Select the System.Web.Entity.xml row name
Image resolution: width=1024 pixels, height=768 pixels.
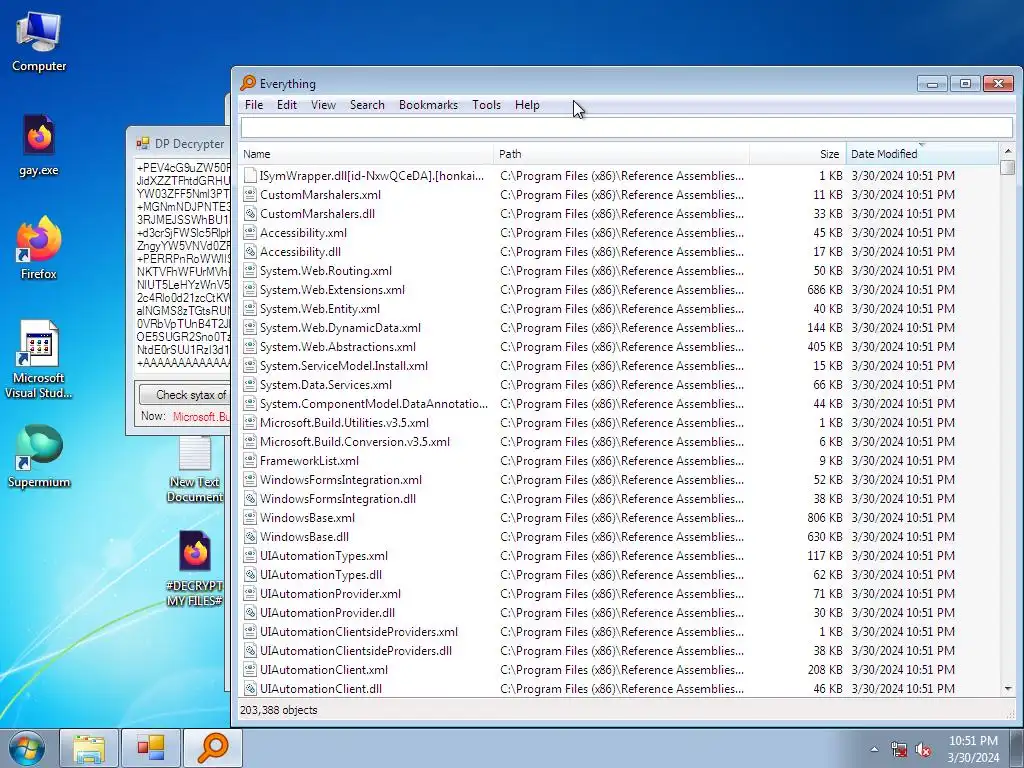click(319, 309)
